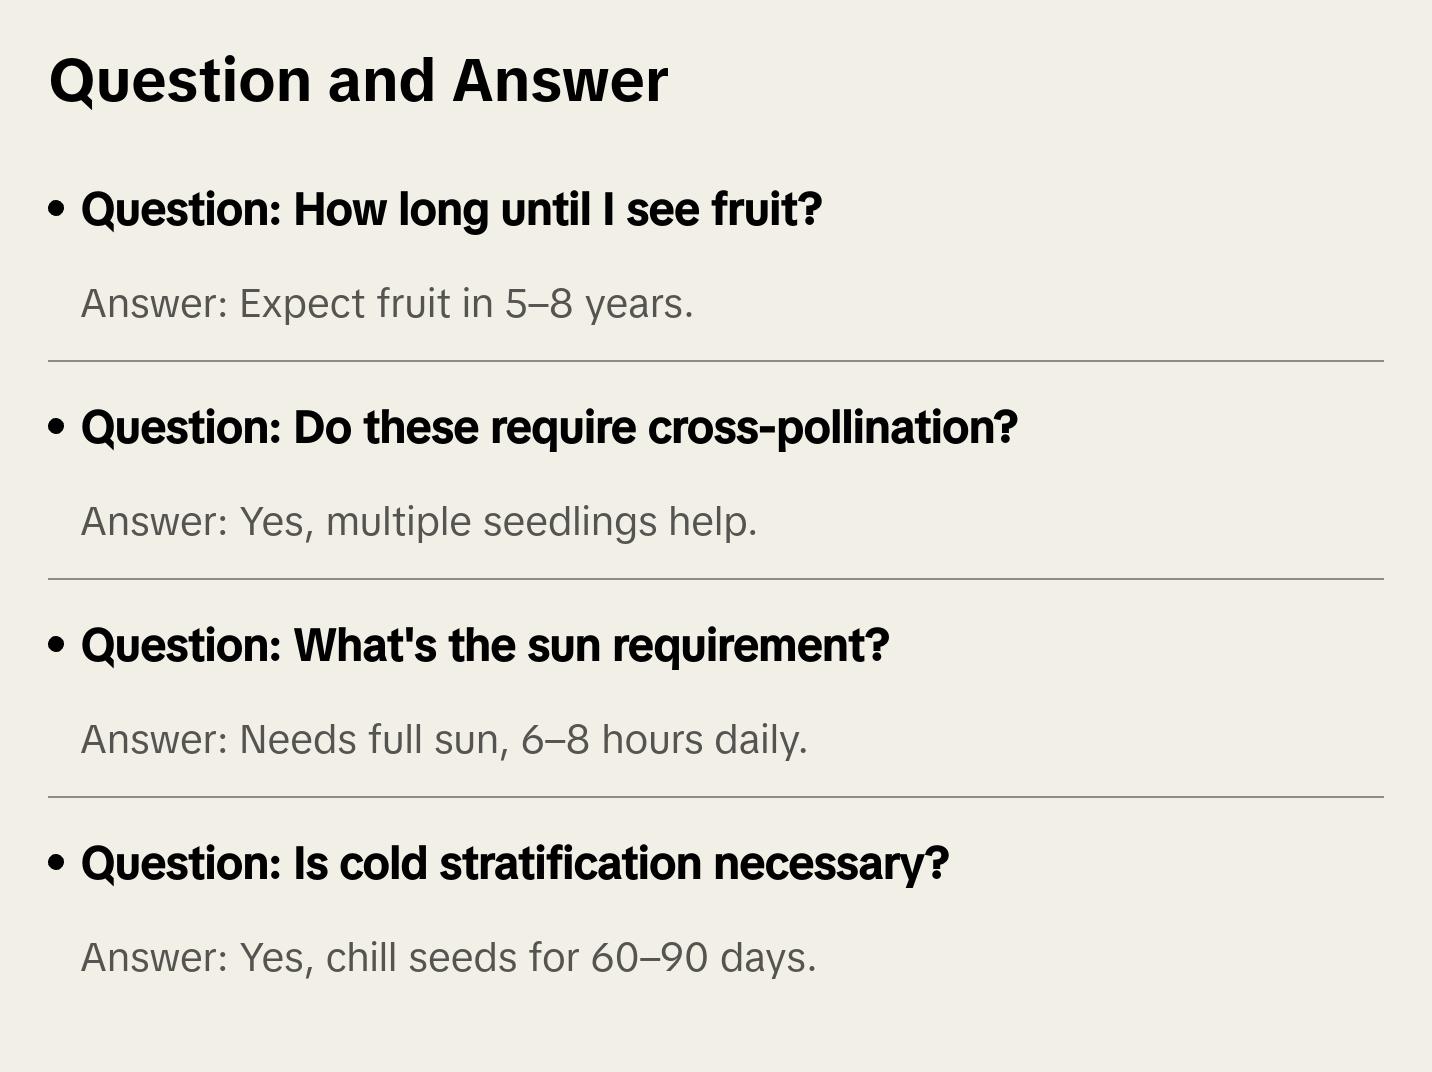Click the bullet beside the sun requirement question

tap(57, 645)
